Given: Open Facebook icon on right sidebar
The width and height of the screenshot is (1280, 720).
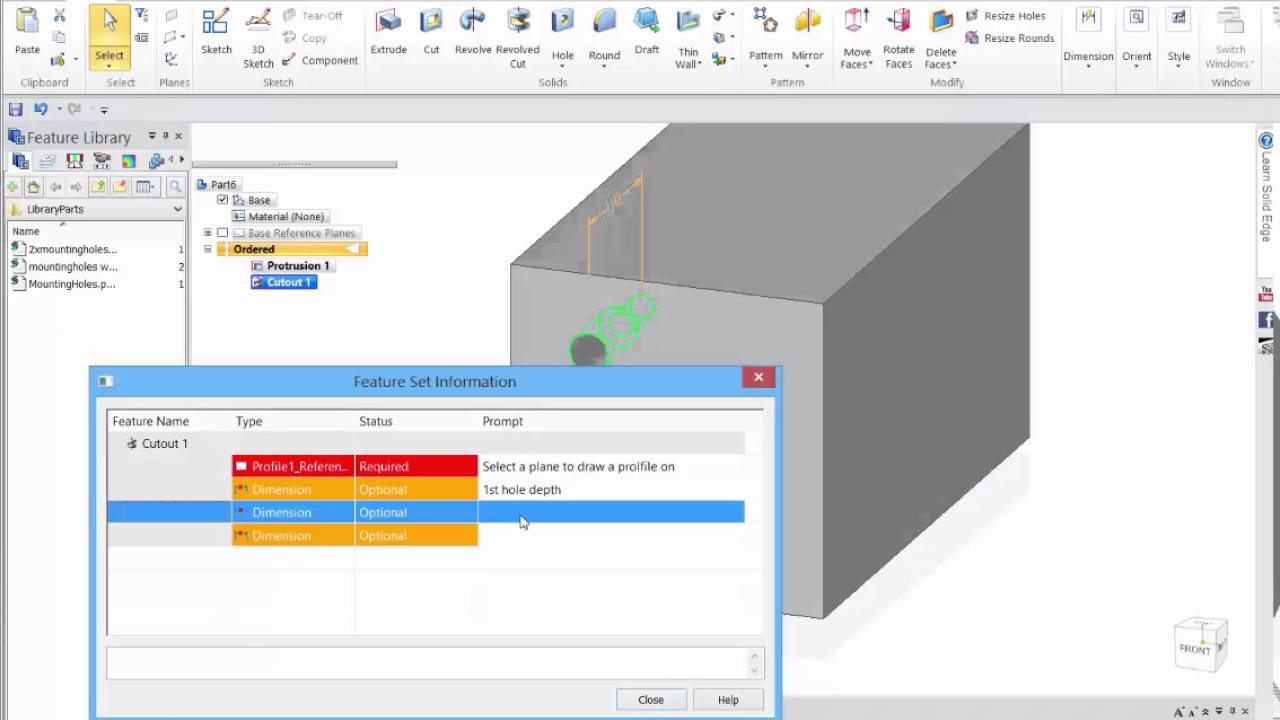Looking at the screenshot, I should 1266,320.
